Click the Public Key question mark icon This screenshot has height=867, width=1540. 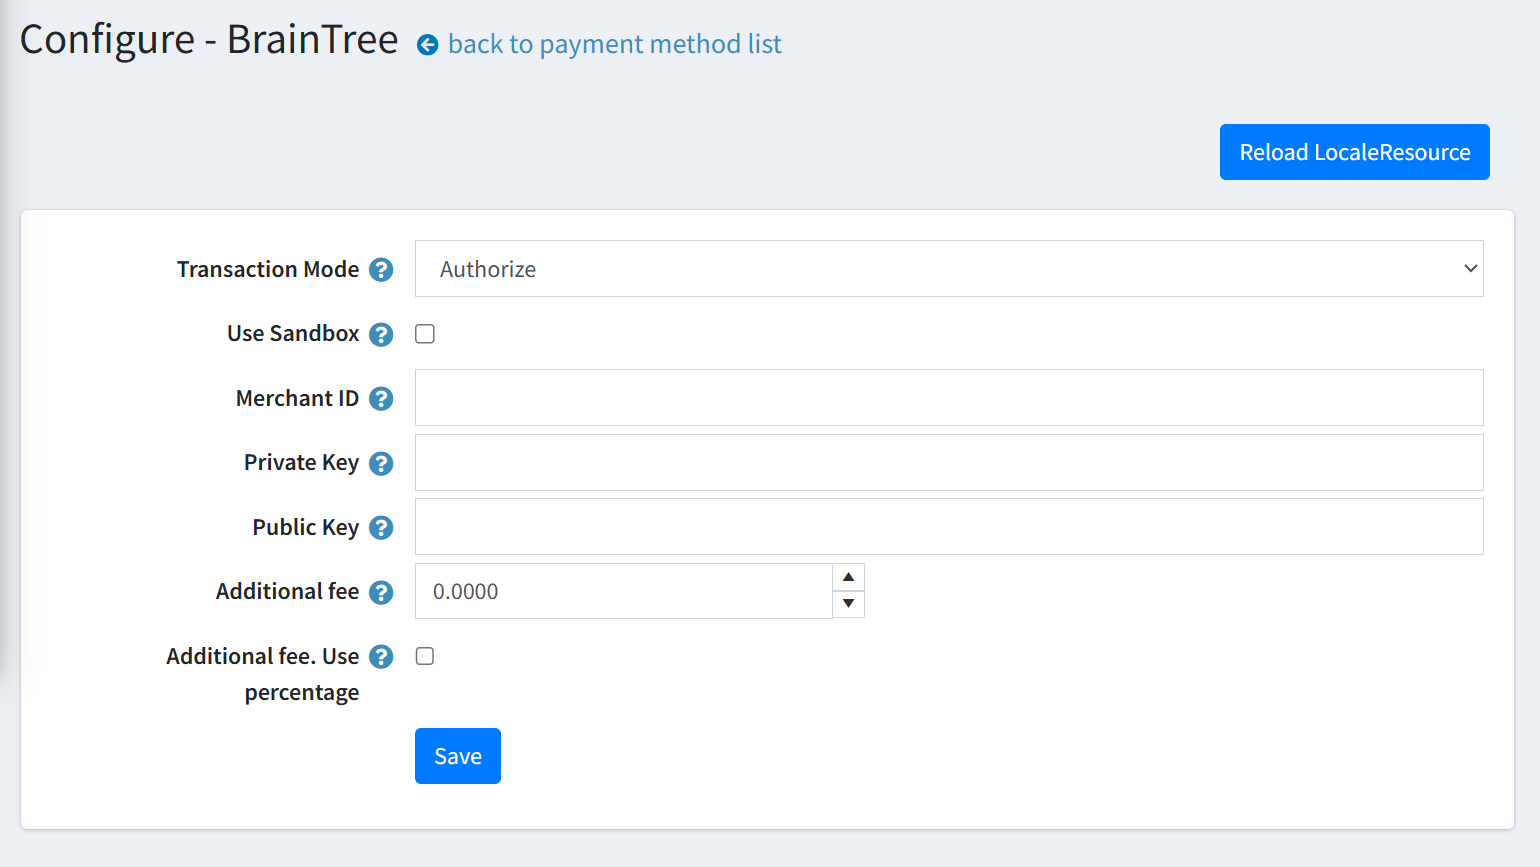tap(380, 527)
